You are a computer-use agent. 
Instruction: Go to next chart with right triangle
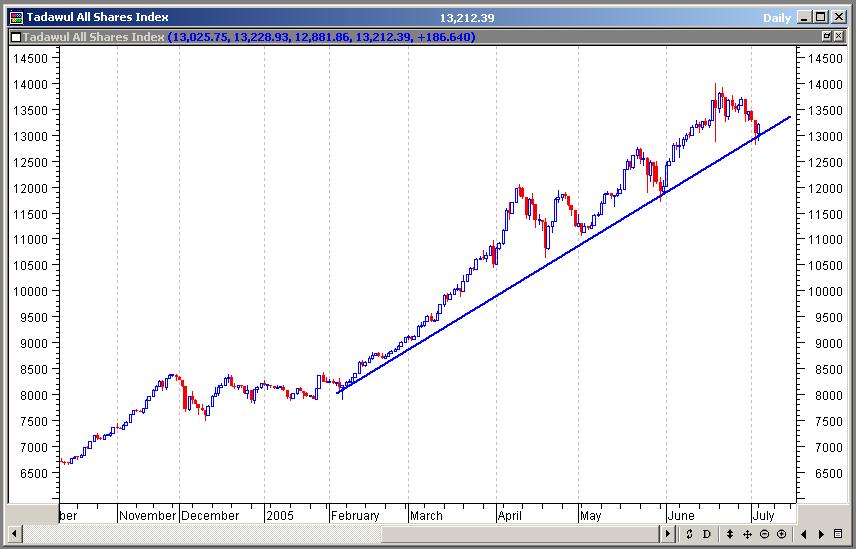point(821,534)
